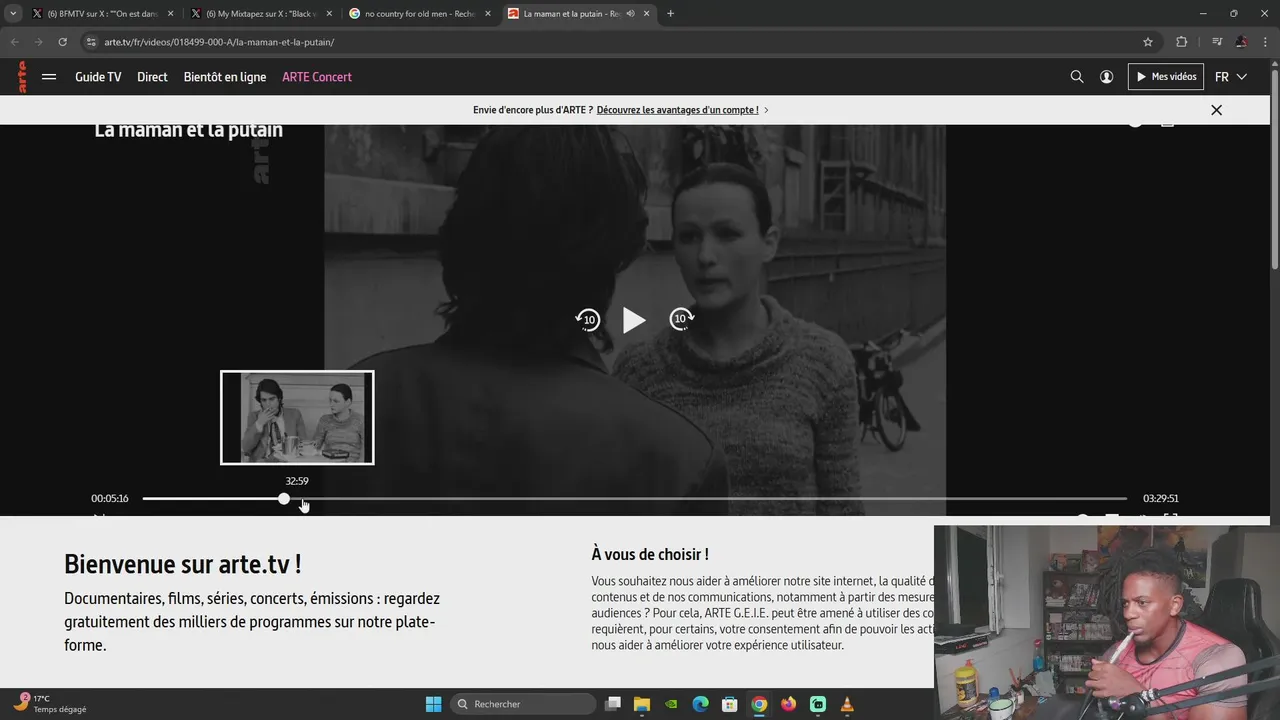Viewport: 1280px width, 720px height.
Task: Open the green Streamlabs taskbar icon
Action: pos(818,704)
